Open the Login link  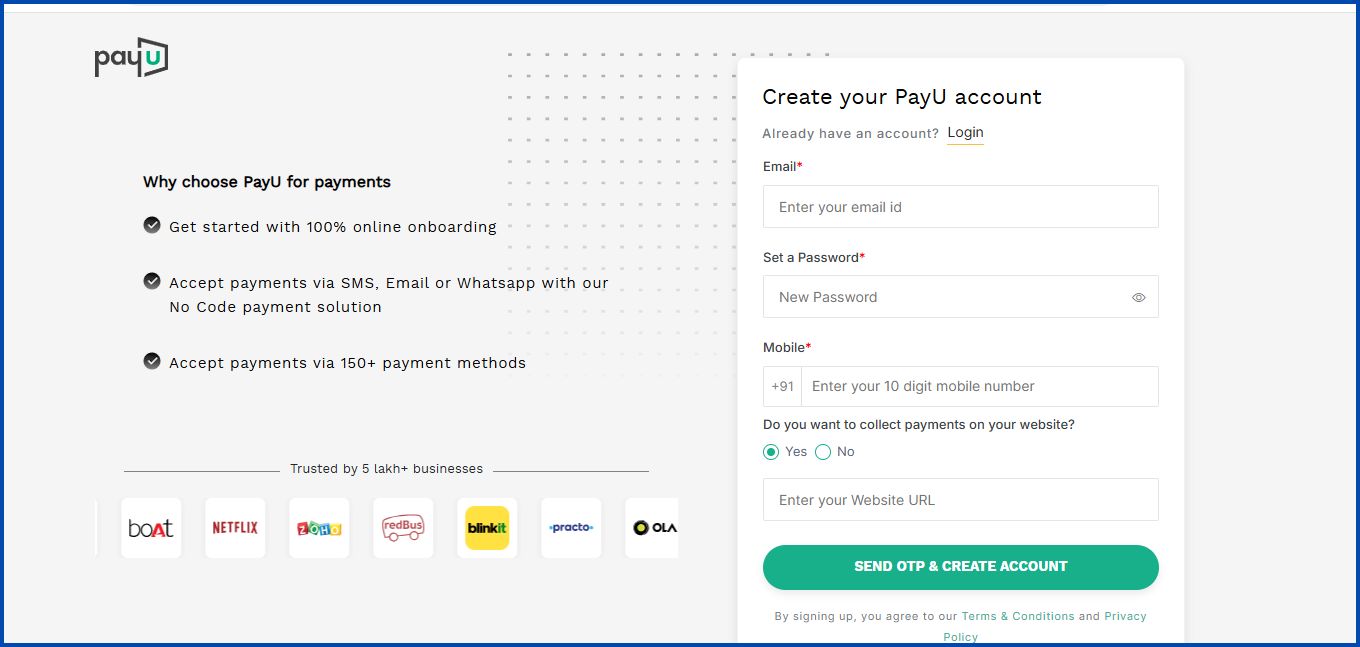tap(964, 132)
